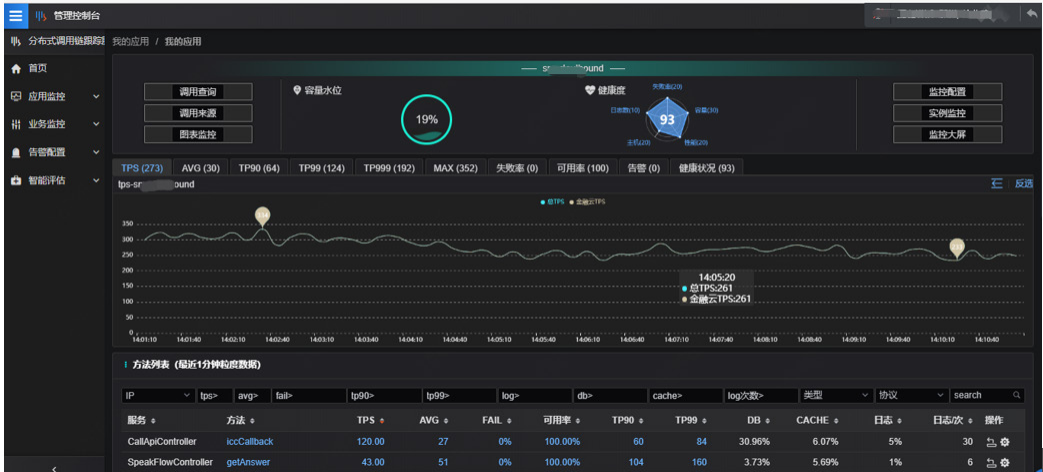Toggle the 总TPS legend series
The image size is (1043, 472).
pyautogui.click(x=552, y=201)
